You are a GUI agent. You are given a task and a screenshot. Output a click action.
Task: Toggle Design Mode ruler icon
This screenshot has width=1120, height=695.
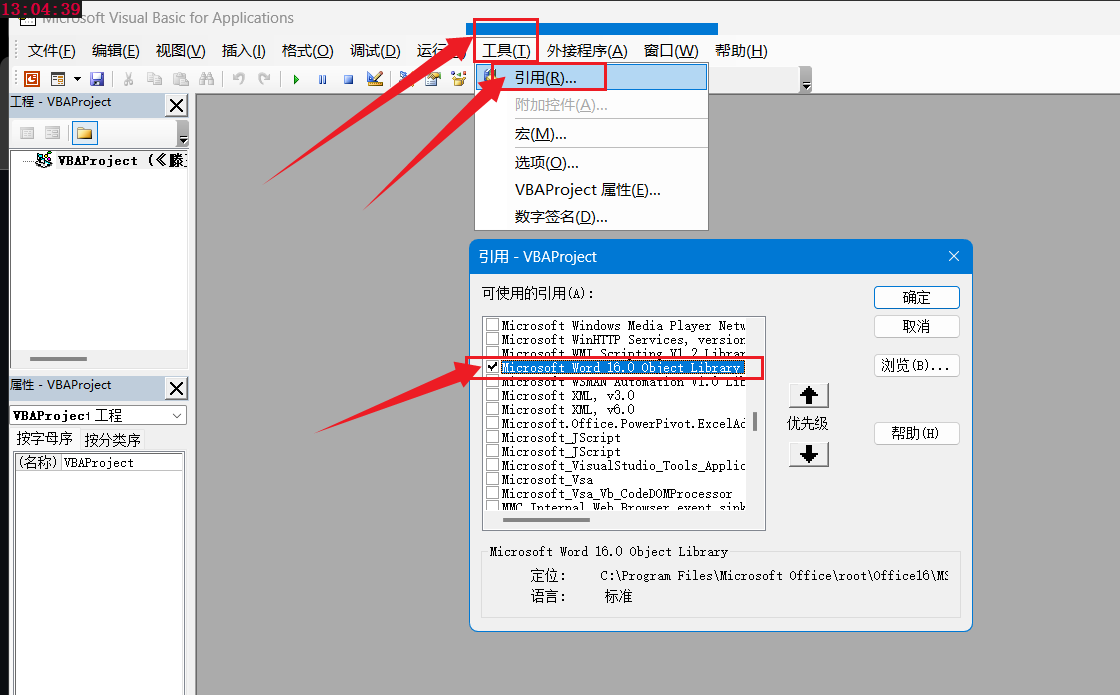pyautogui.click(x=374, y=79)
